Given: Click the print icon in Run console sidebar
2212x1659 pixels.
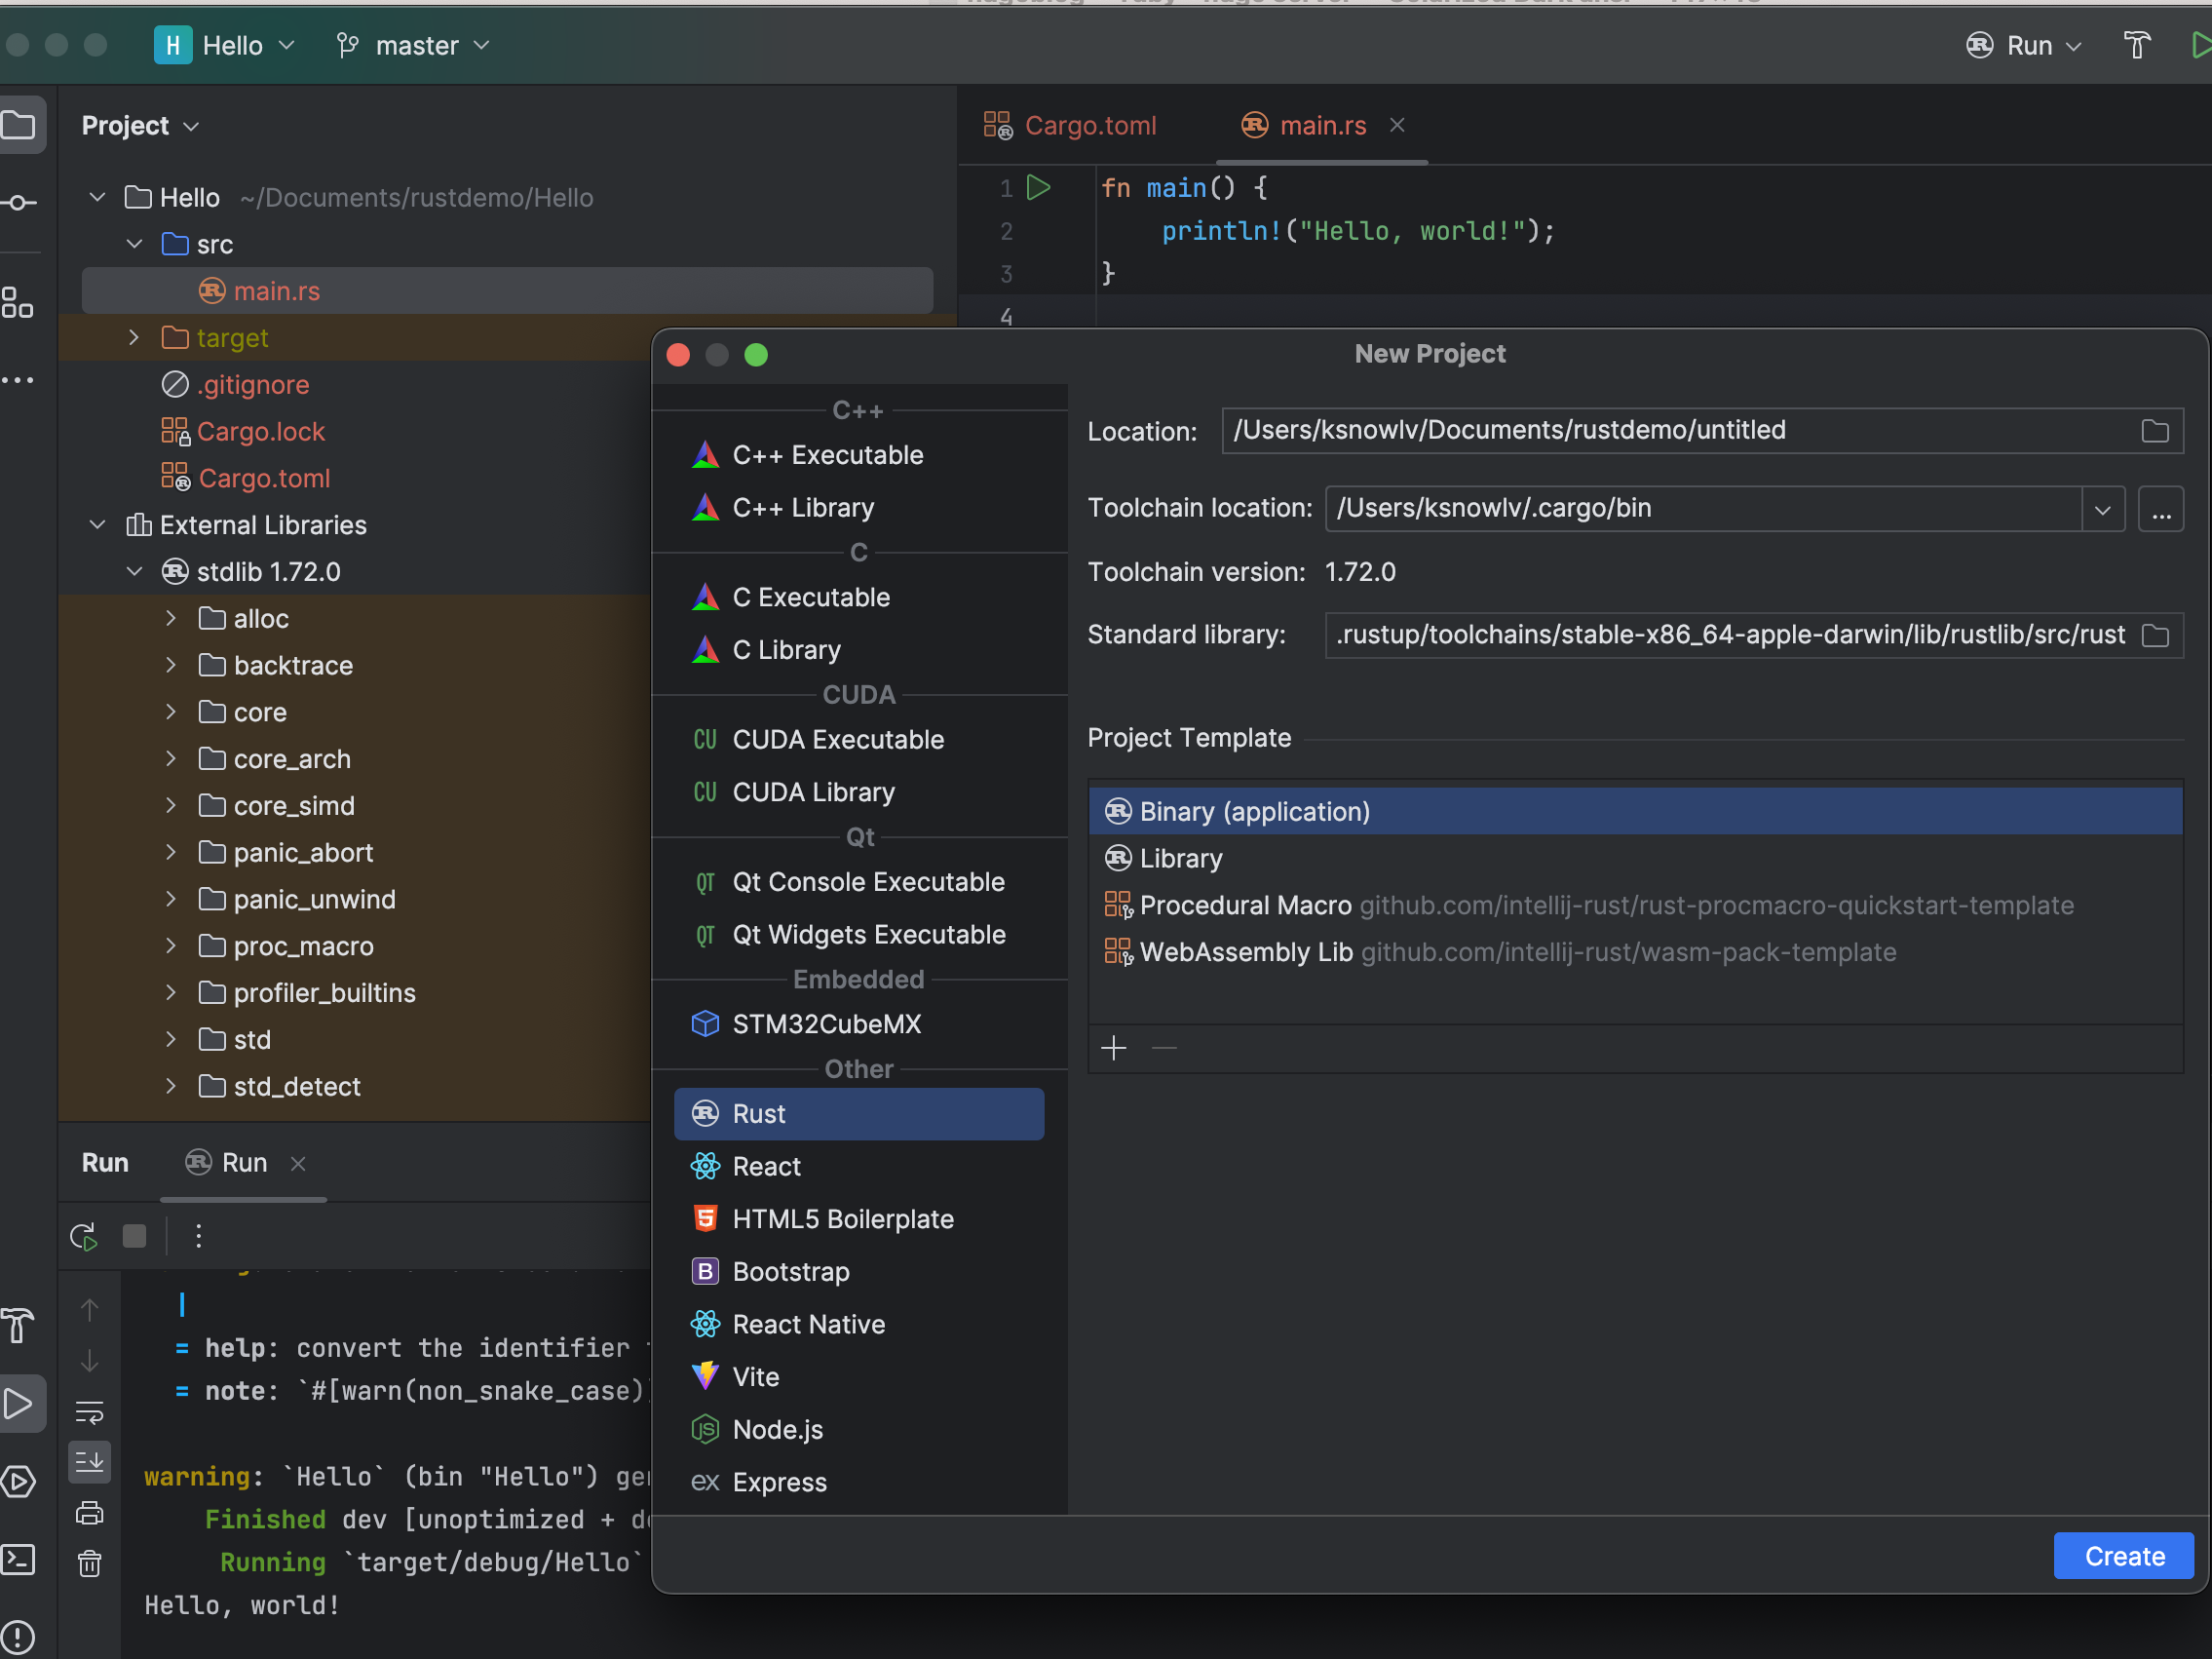Looking at the screenshot, I should pos(90,1512).
